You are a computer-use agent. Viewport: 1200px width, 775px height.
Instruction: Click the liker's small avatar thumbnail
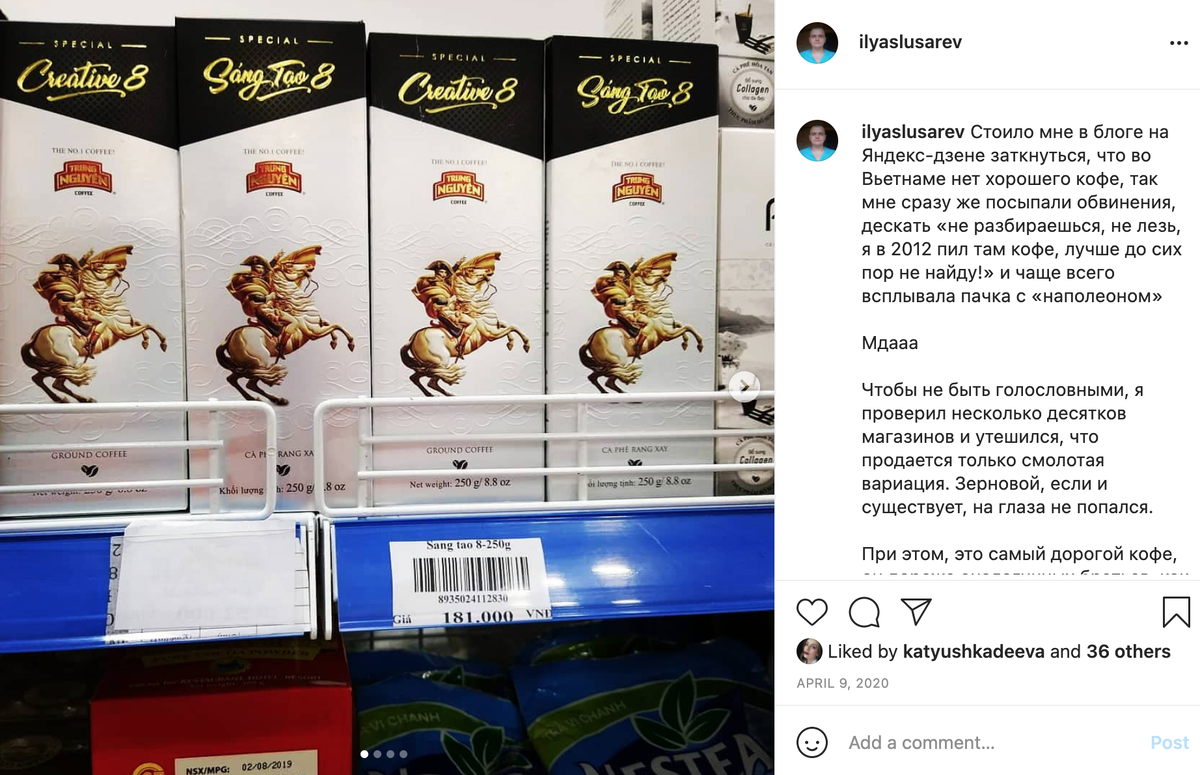809,651
